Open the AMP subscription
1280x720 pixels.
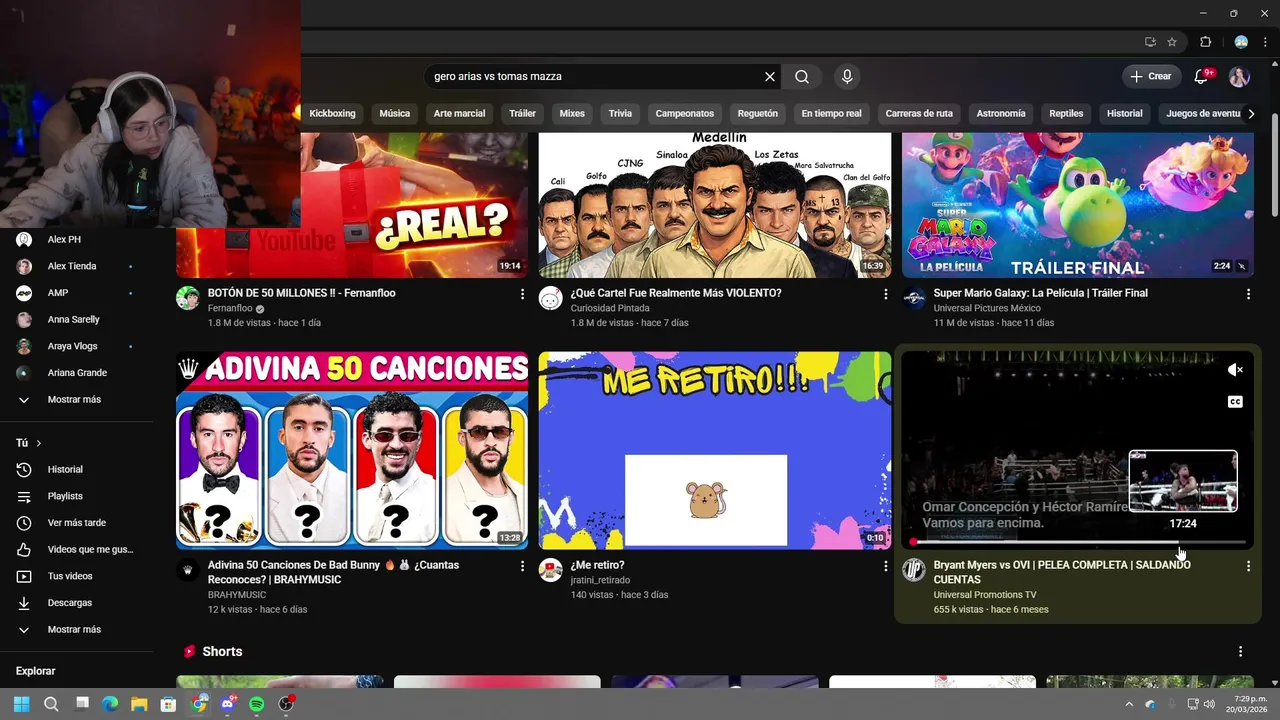77,293
